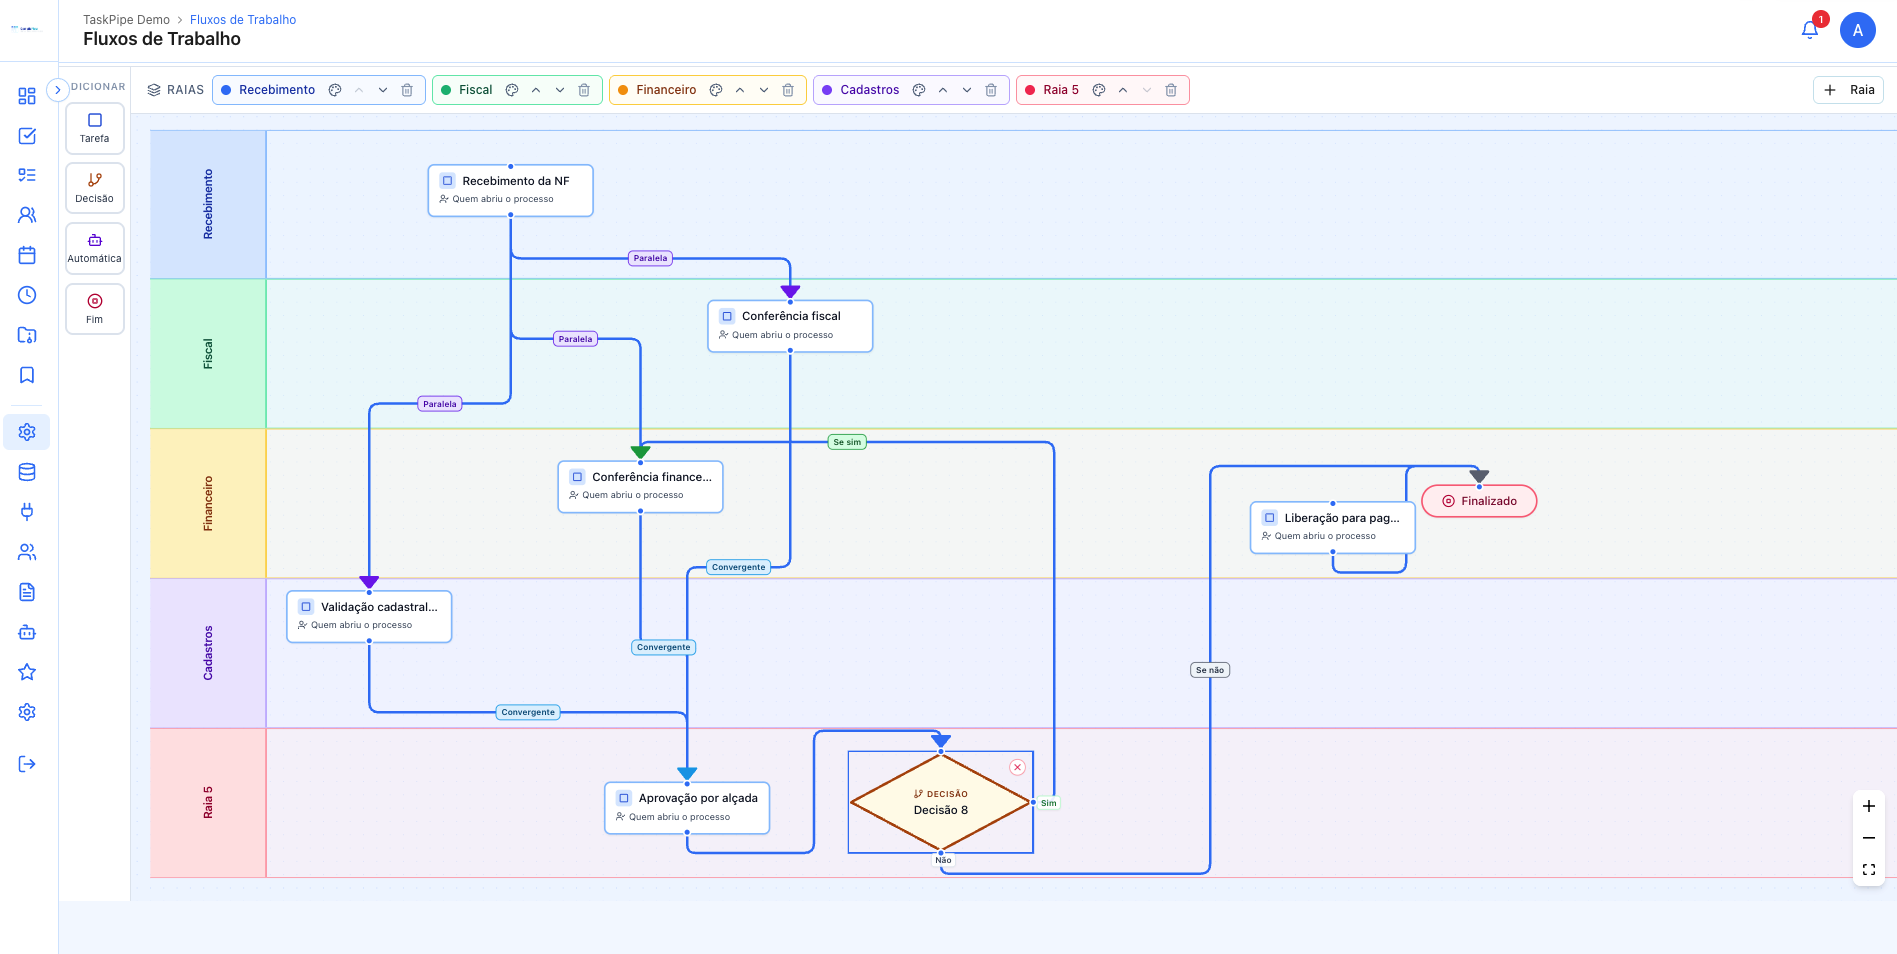Image resolution: width=1897 pixels, height=954 pixels.
Task: Open color palette for Raia 5 lane
Action: (1099, 90)
